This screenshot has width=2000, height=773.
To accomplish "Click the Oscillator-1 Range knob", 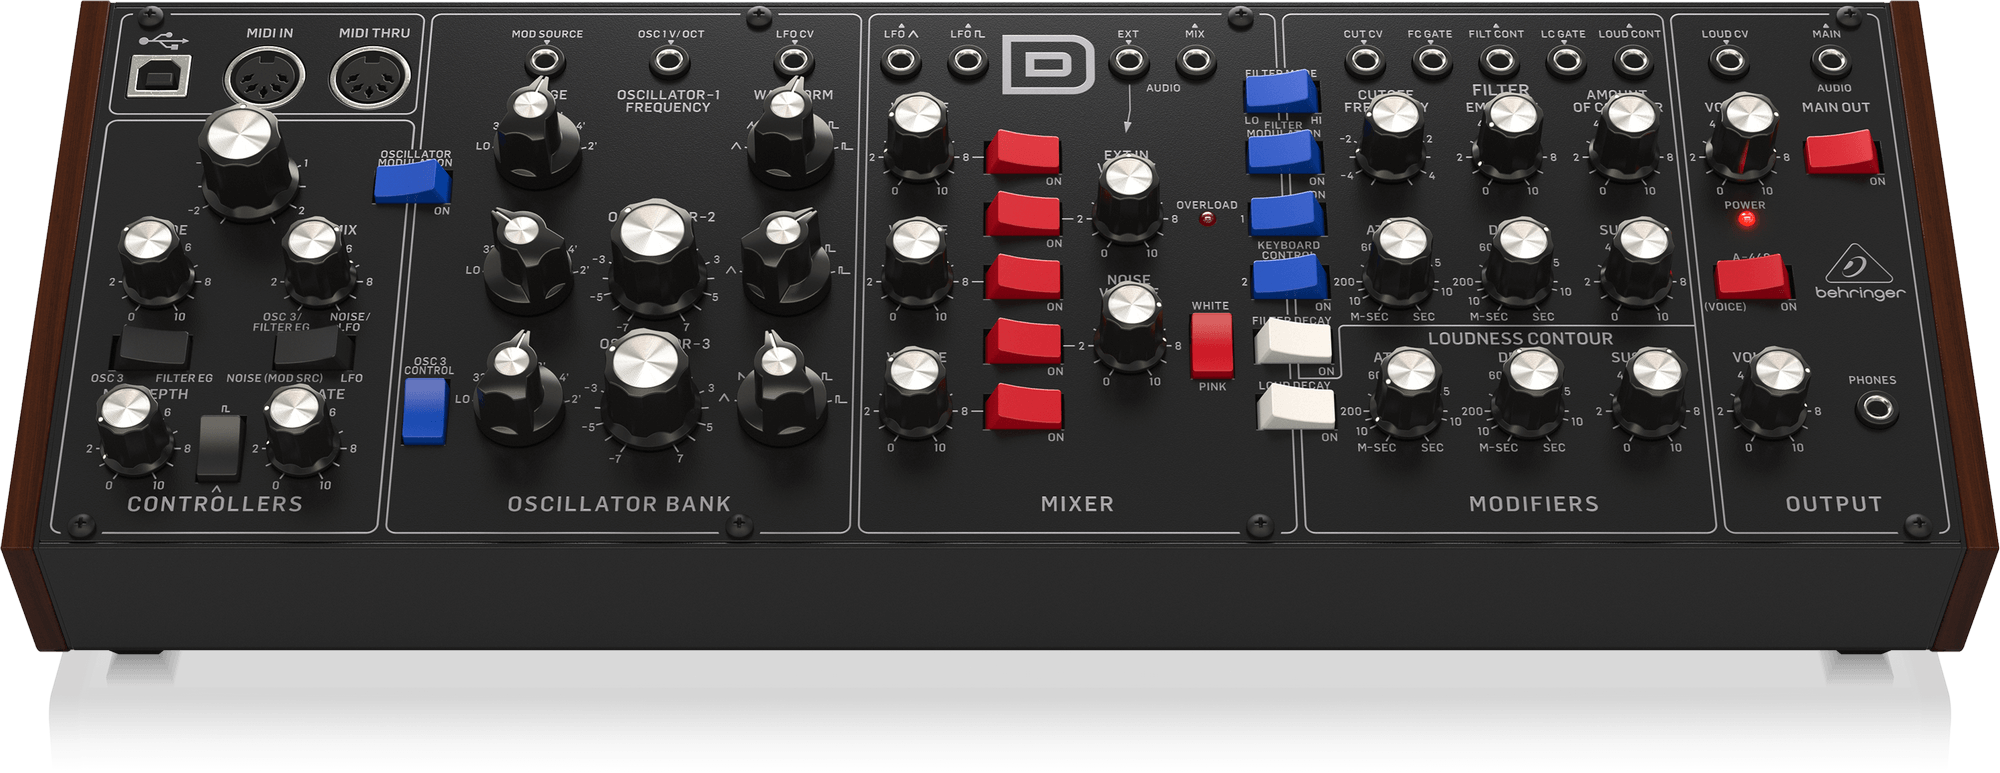I will click(536, 135).
